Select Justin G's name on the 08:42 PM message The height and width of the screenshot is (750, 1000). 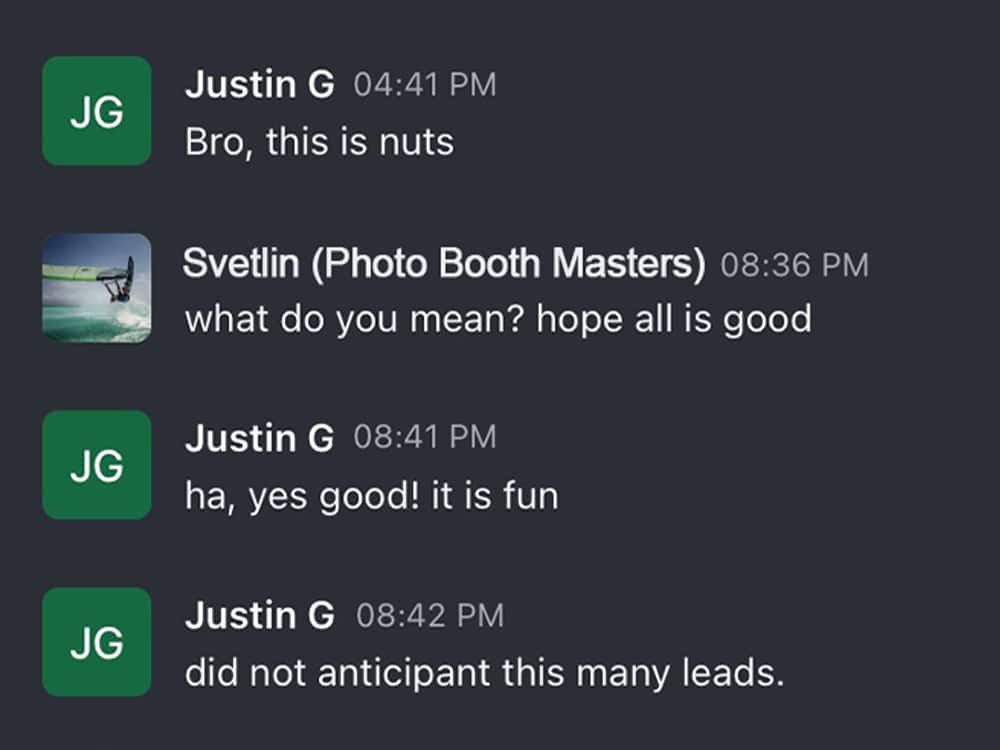tap(260, 615)
